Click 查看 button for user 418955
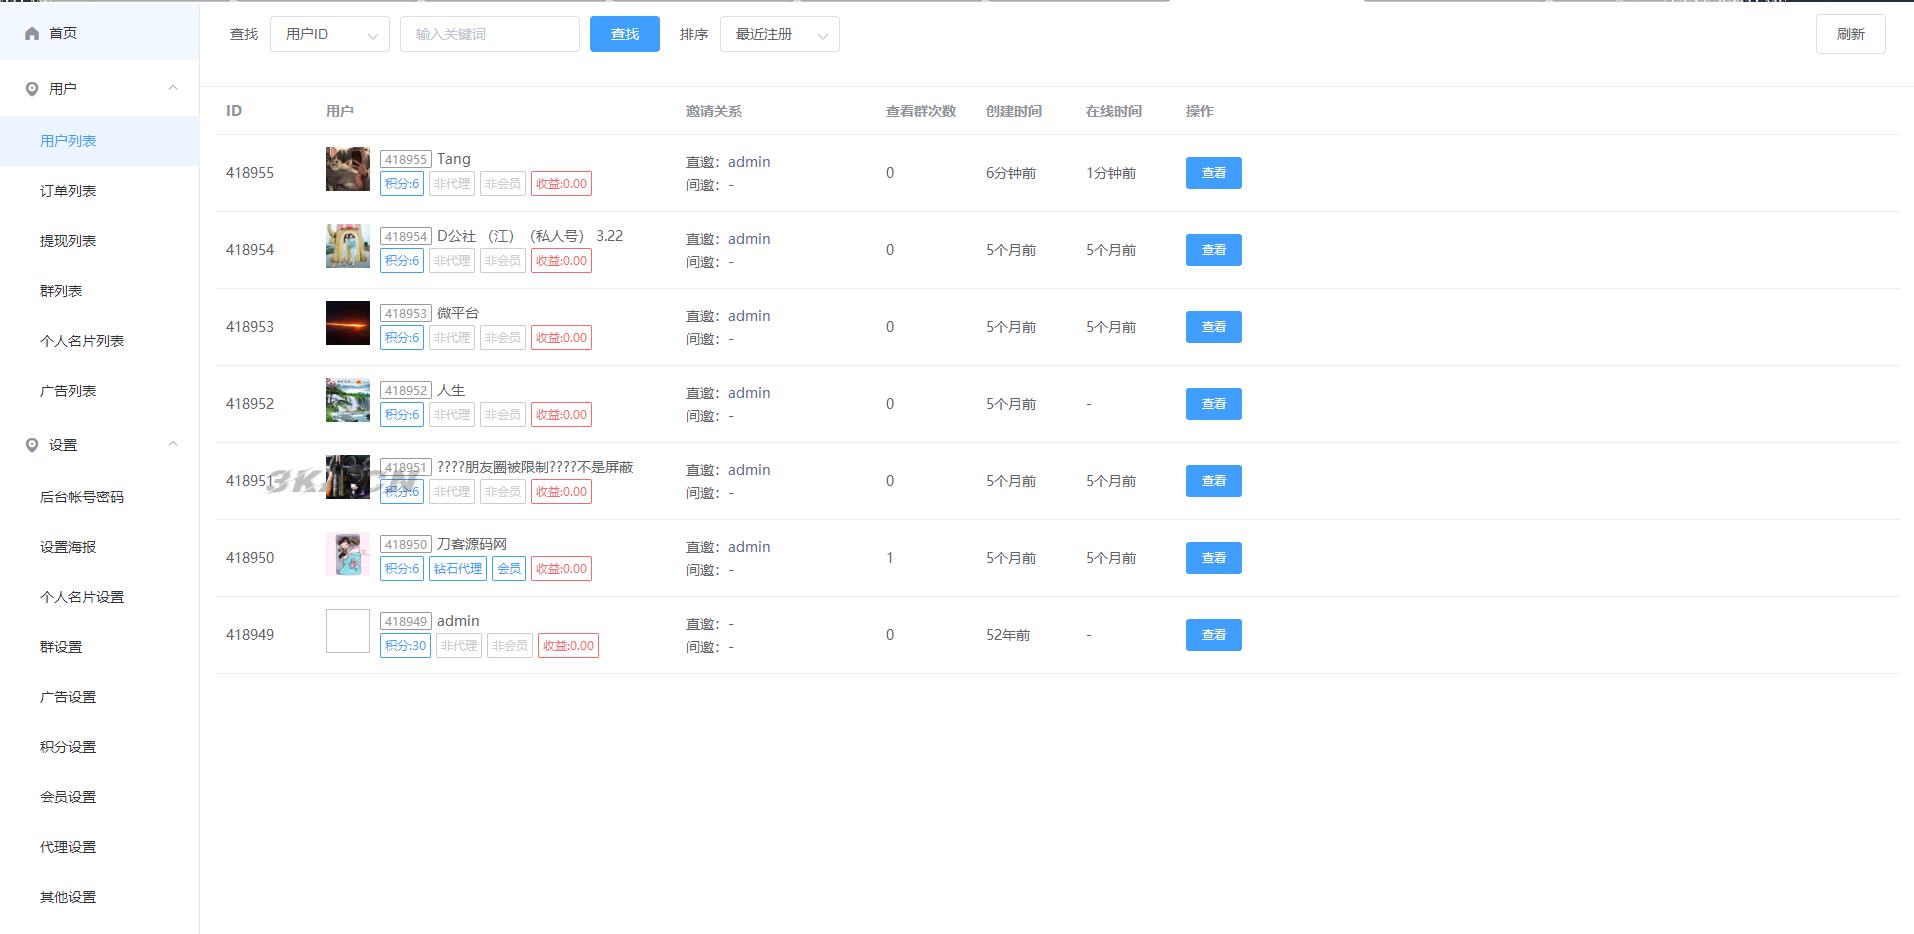 point(1213,173)
